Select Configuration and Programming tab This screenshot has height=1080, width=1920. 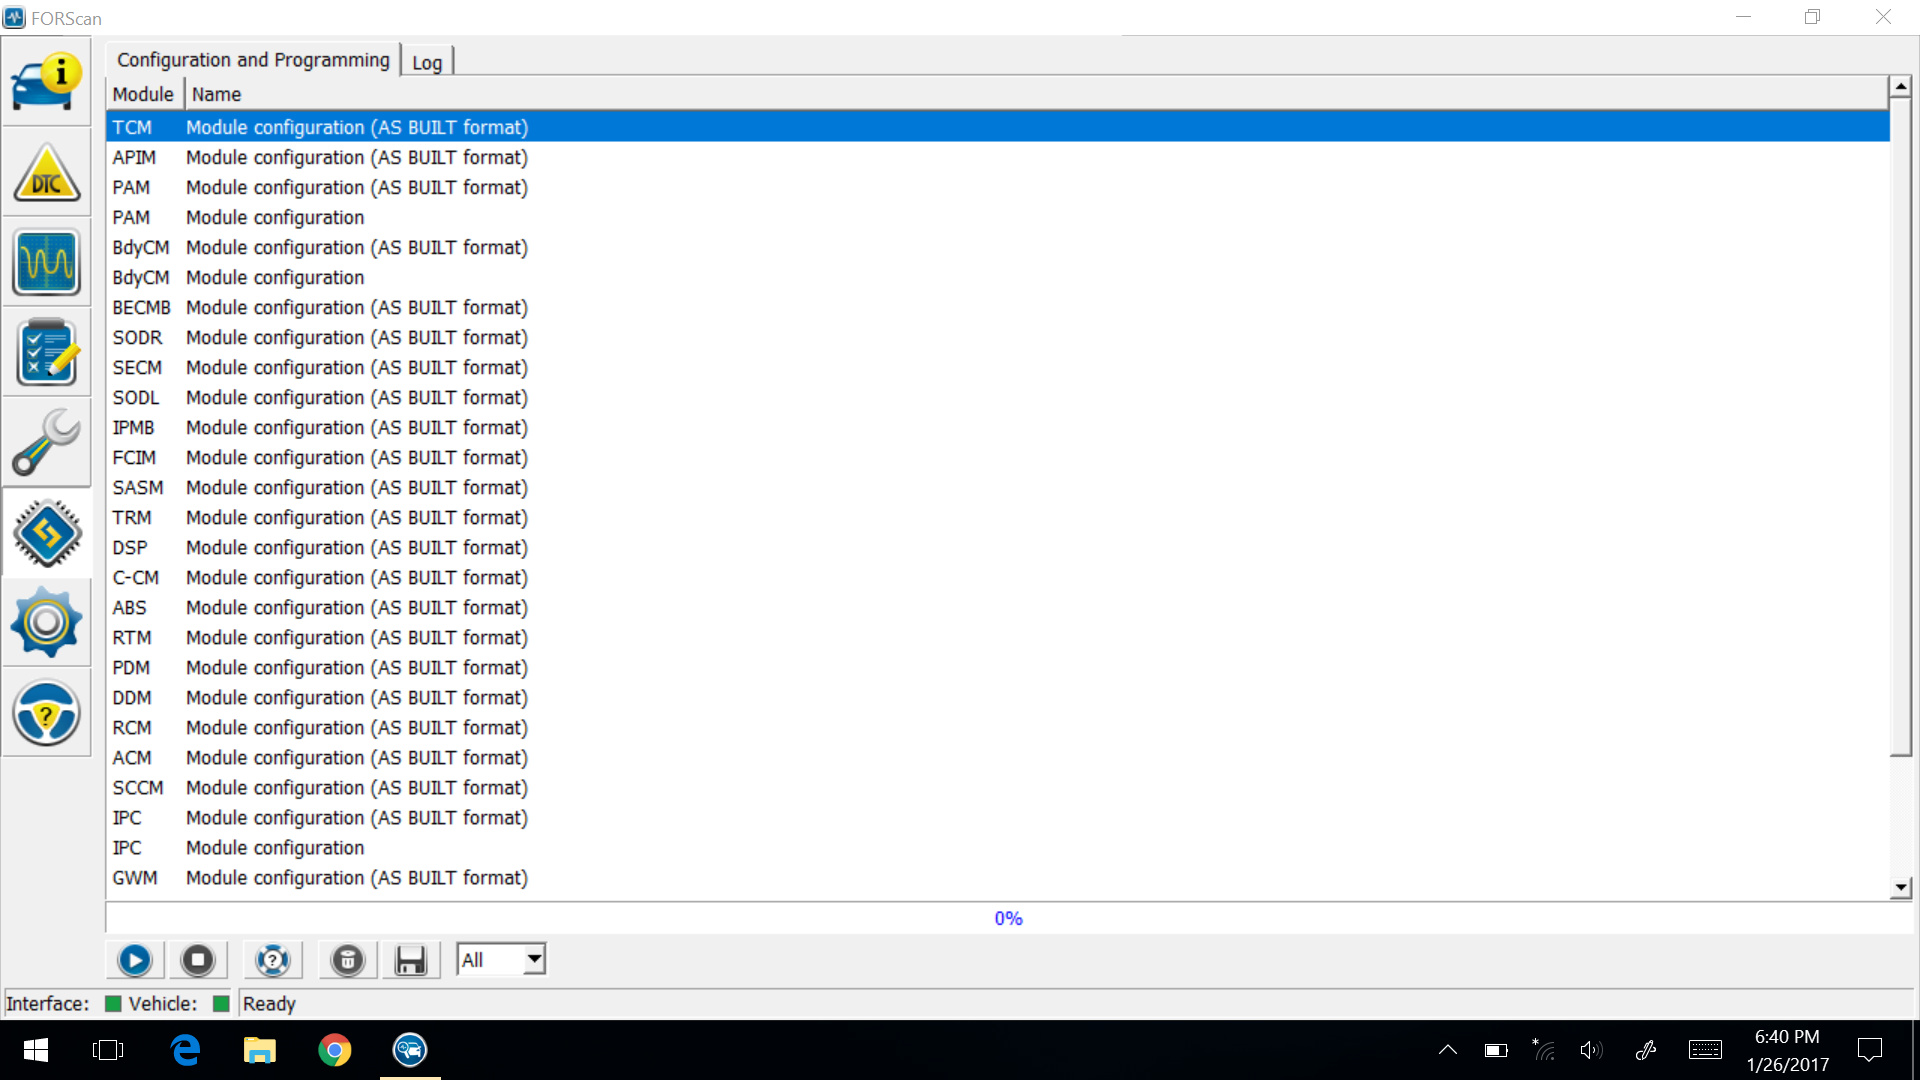tap(253, 60)
